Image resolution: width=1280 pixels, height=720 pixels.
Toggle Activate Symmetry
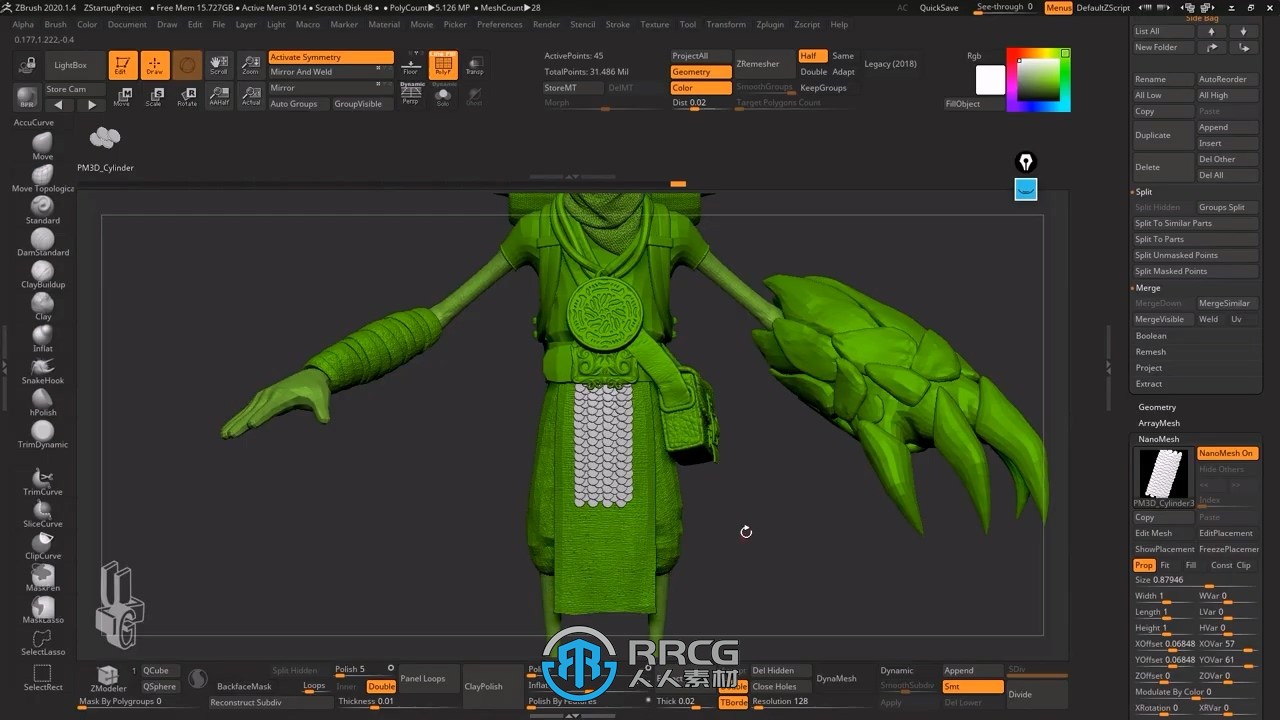click(331, 57)
